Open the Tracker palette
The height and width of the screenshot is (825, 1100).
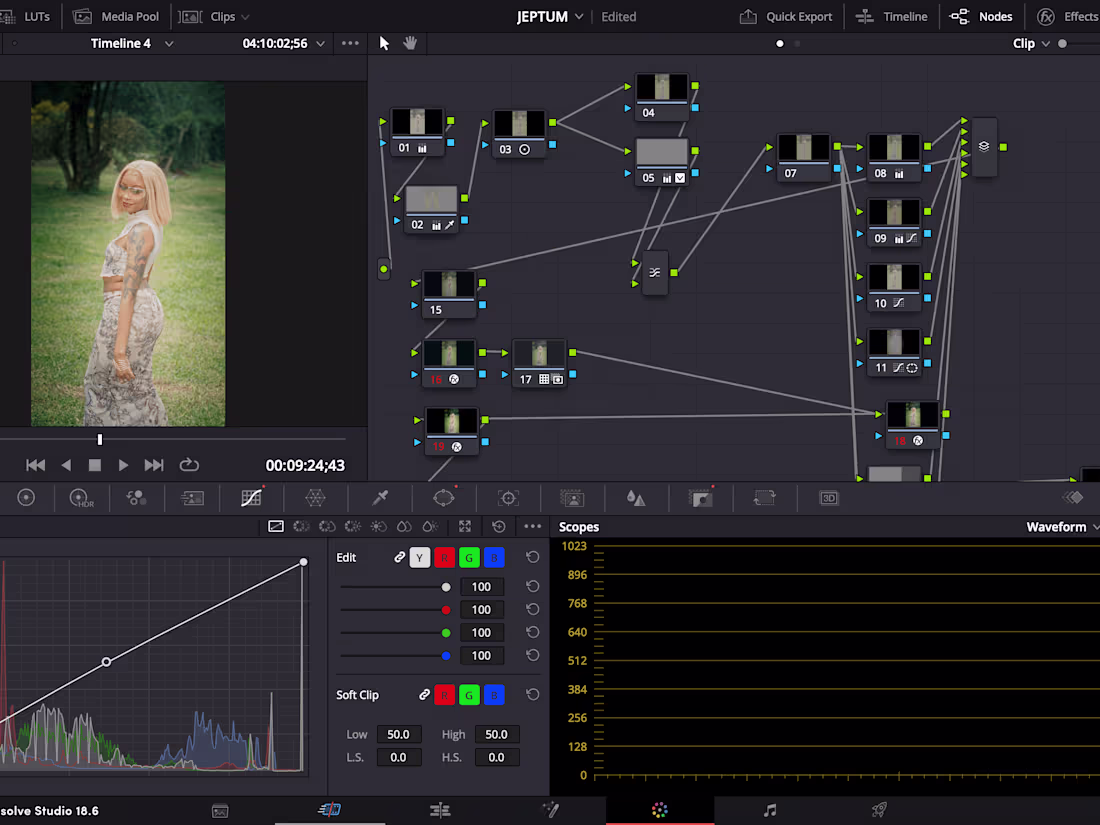tap(508, 498)
